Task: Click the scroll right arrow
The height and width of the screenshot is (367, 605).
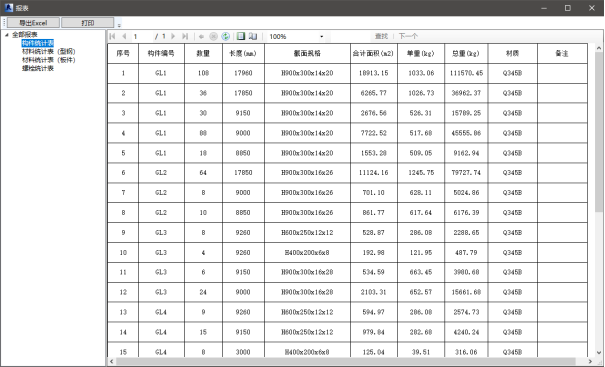Action: coord(590,362)
